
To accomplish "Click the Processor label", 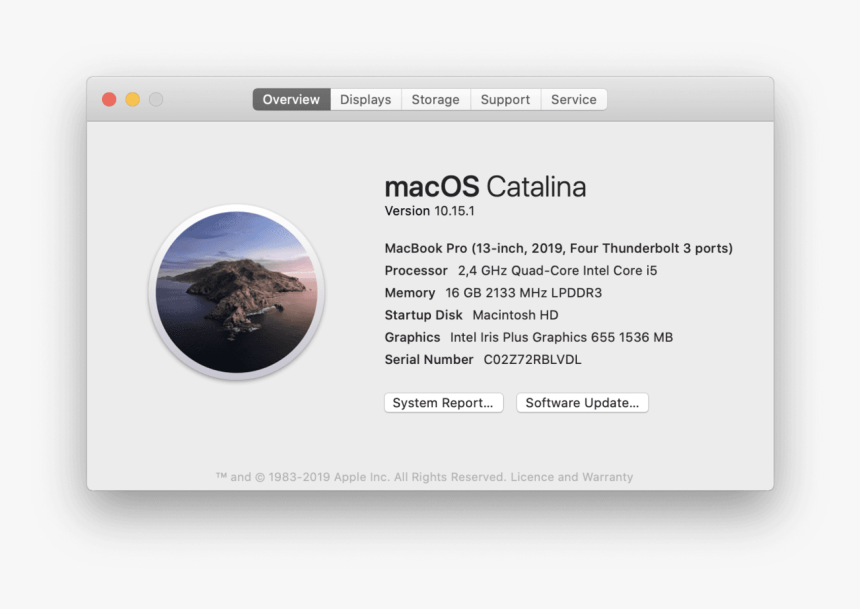I will click(416, 270).
